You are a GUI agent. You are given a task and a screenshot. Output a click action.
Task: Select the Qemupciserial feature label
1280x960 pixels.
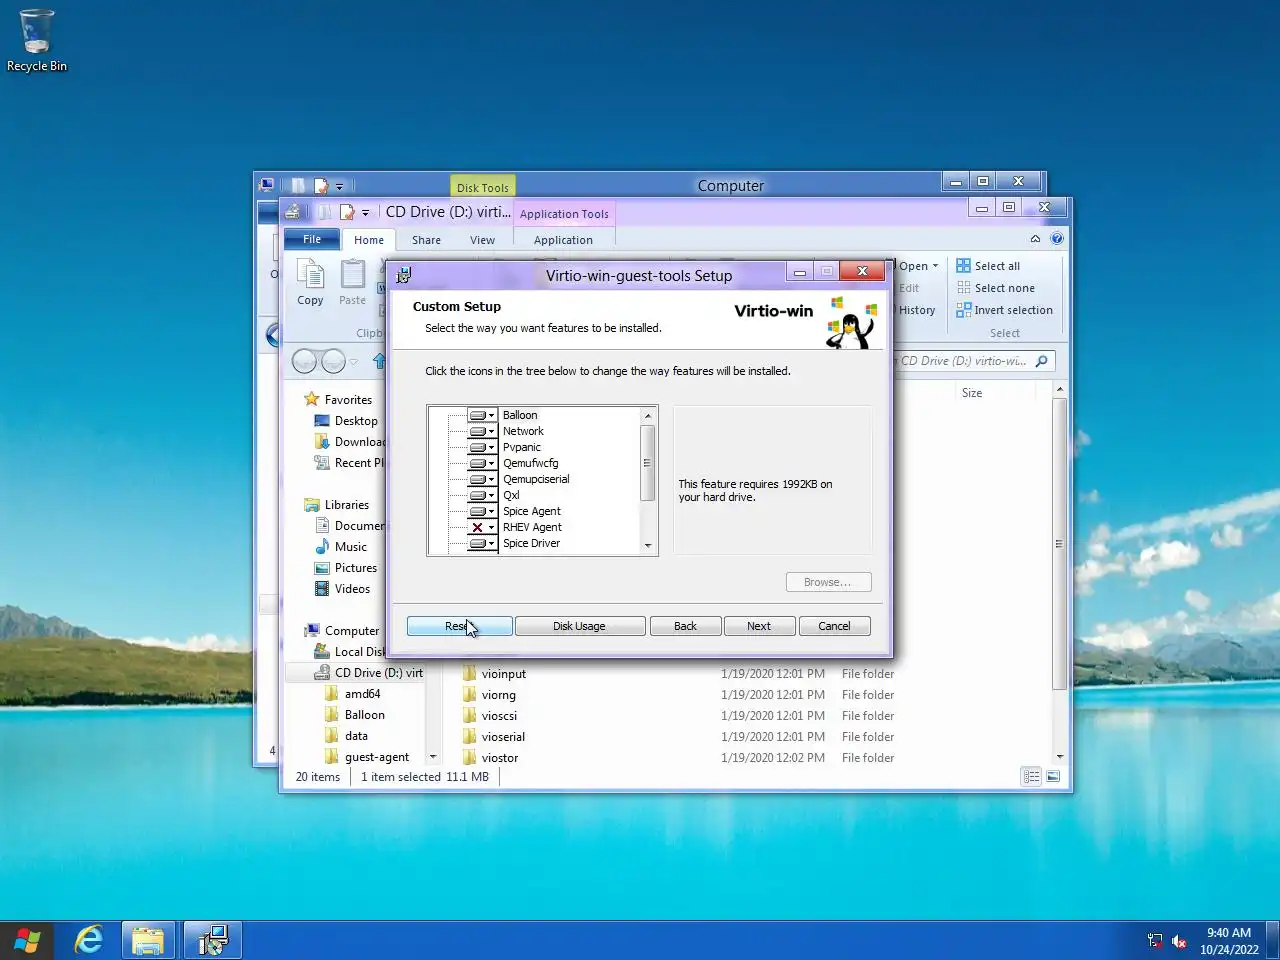point(536,479)
